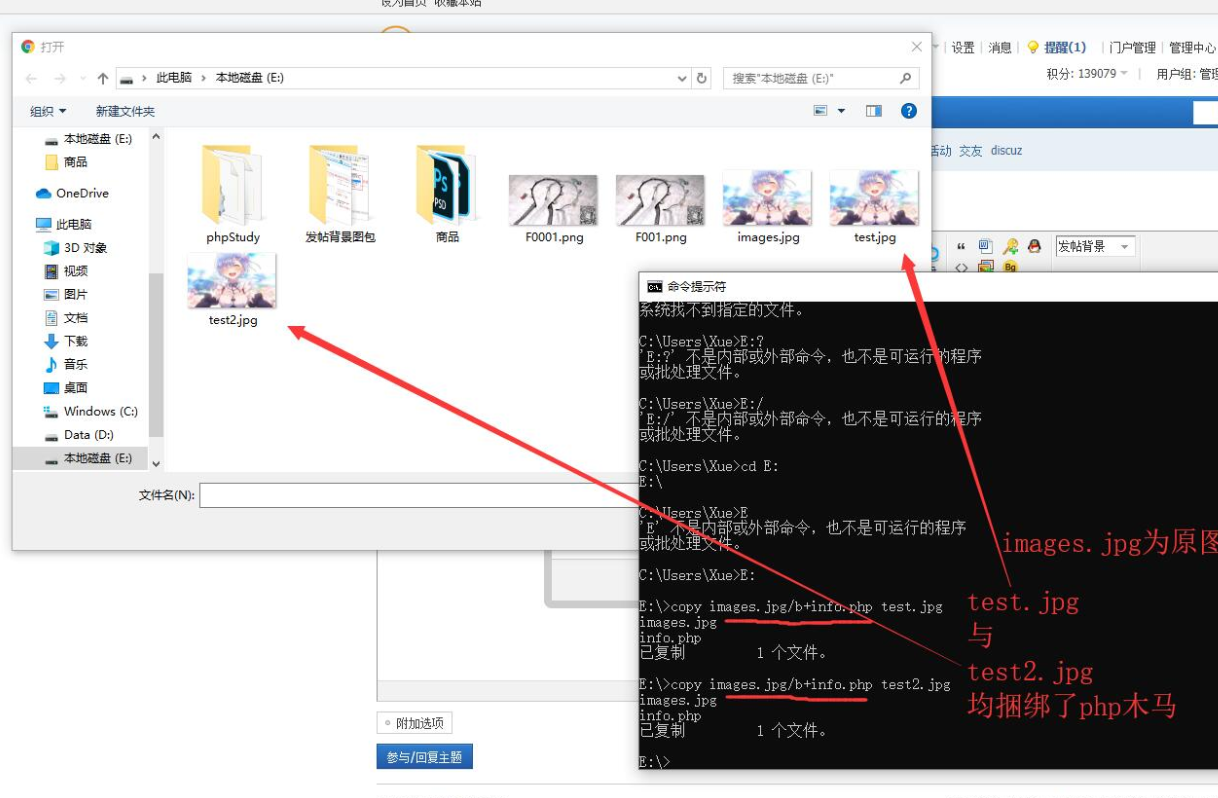The image size is (1218, 798).
Task: Select 商品 folder in sidebar
Action: [66, 162]
